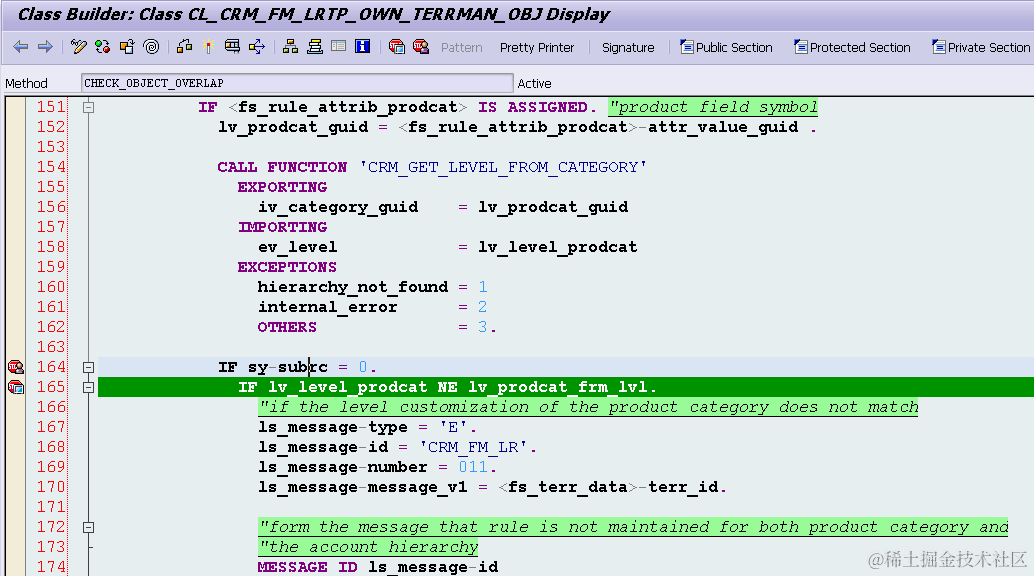Activate the class with the magic wand icon
Viewport: 1034px width, 576px height.
tap(208, 47)
